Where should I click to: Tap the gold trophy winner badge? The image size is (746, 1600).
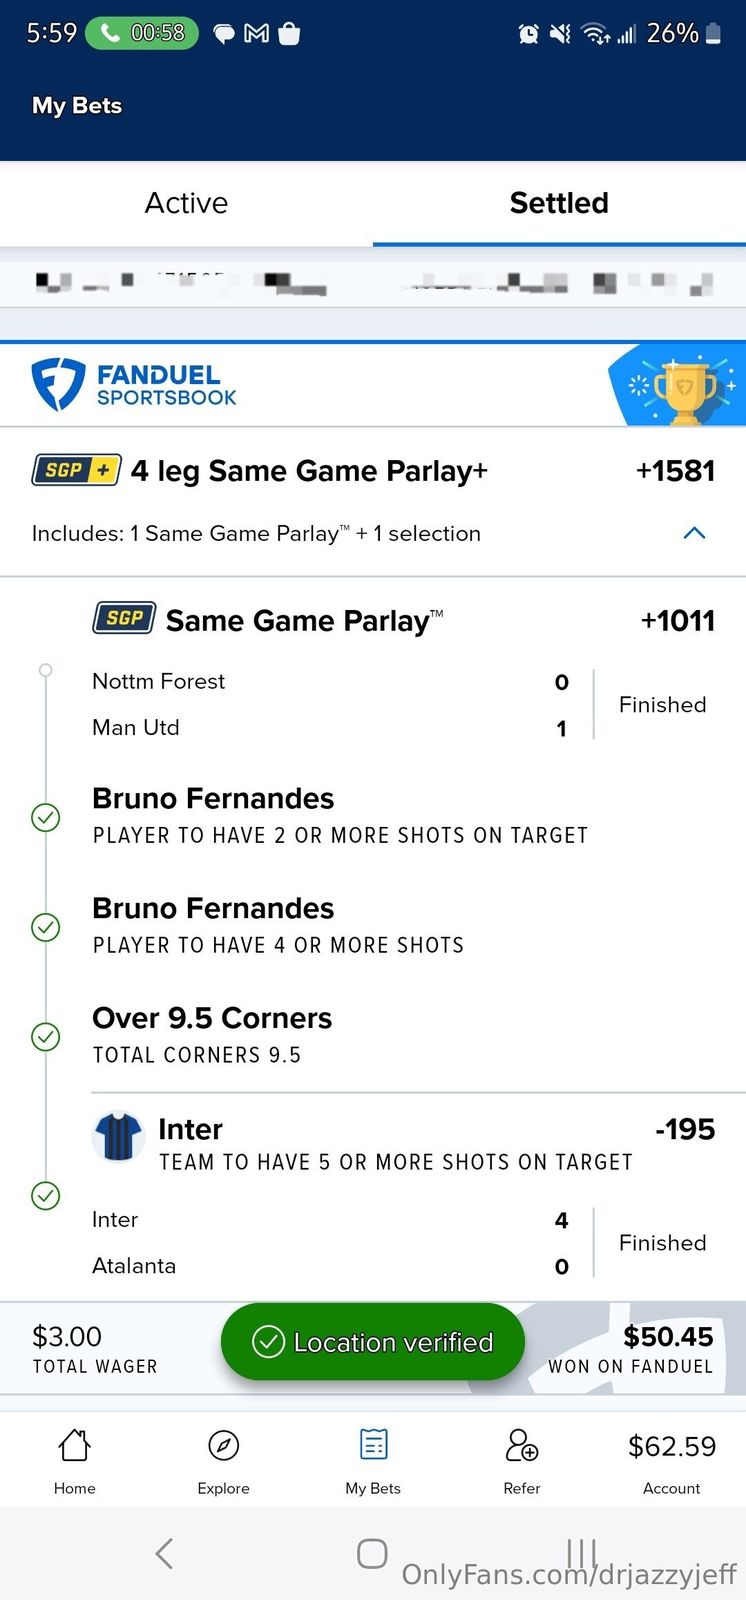pyautogui.click(x=685, y=387)
